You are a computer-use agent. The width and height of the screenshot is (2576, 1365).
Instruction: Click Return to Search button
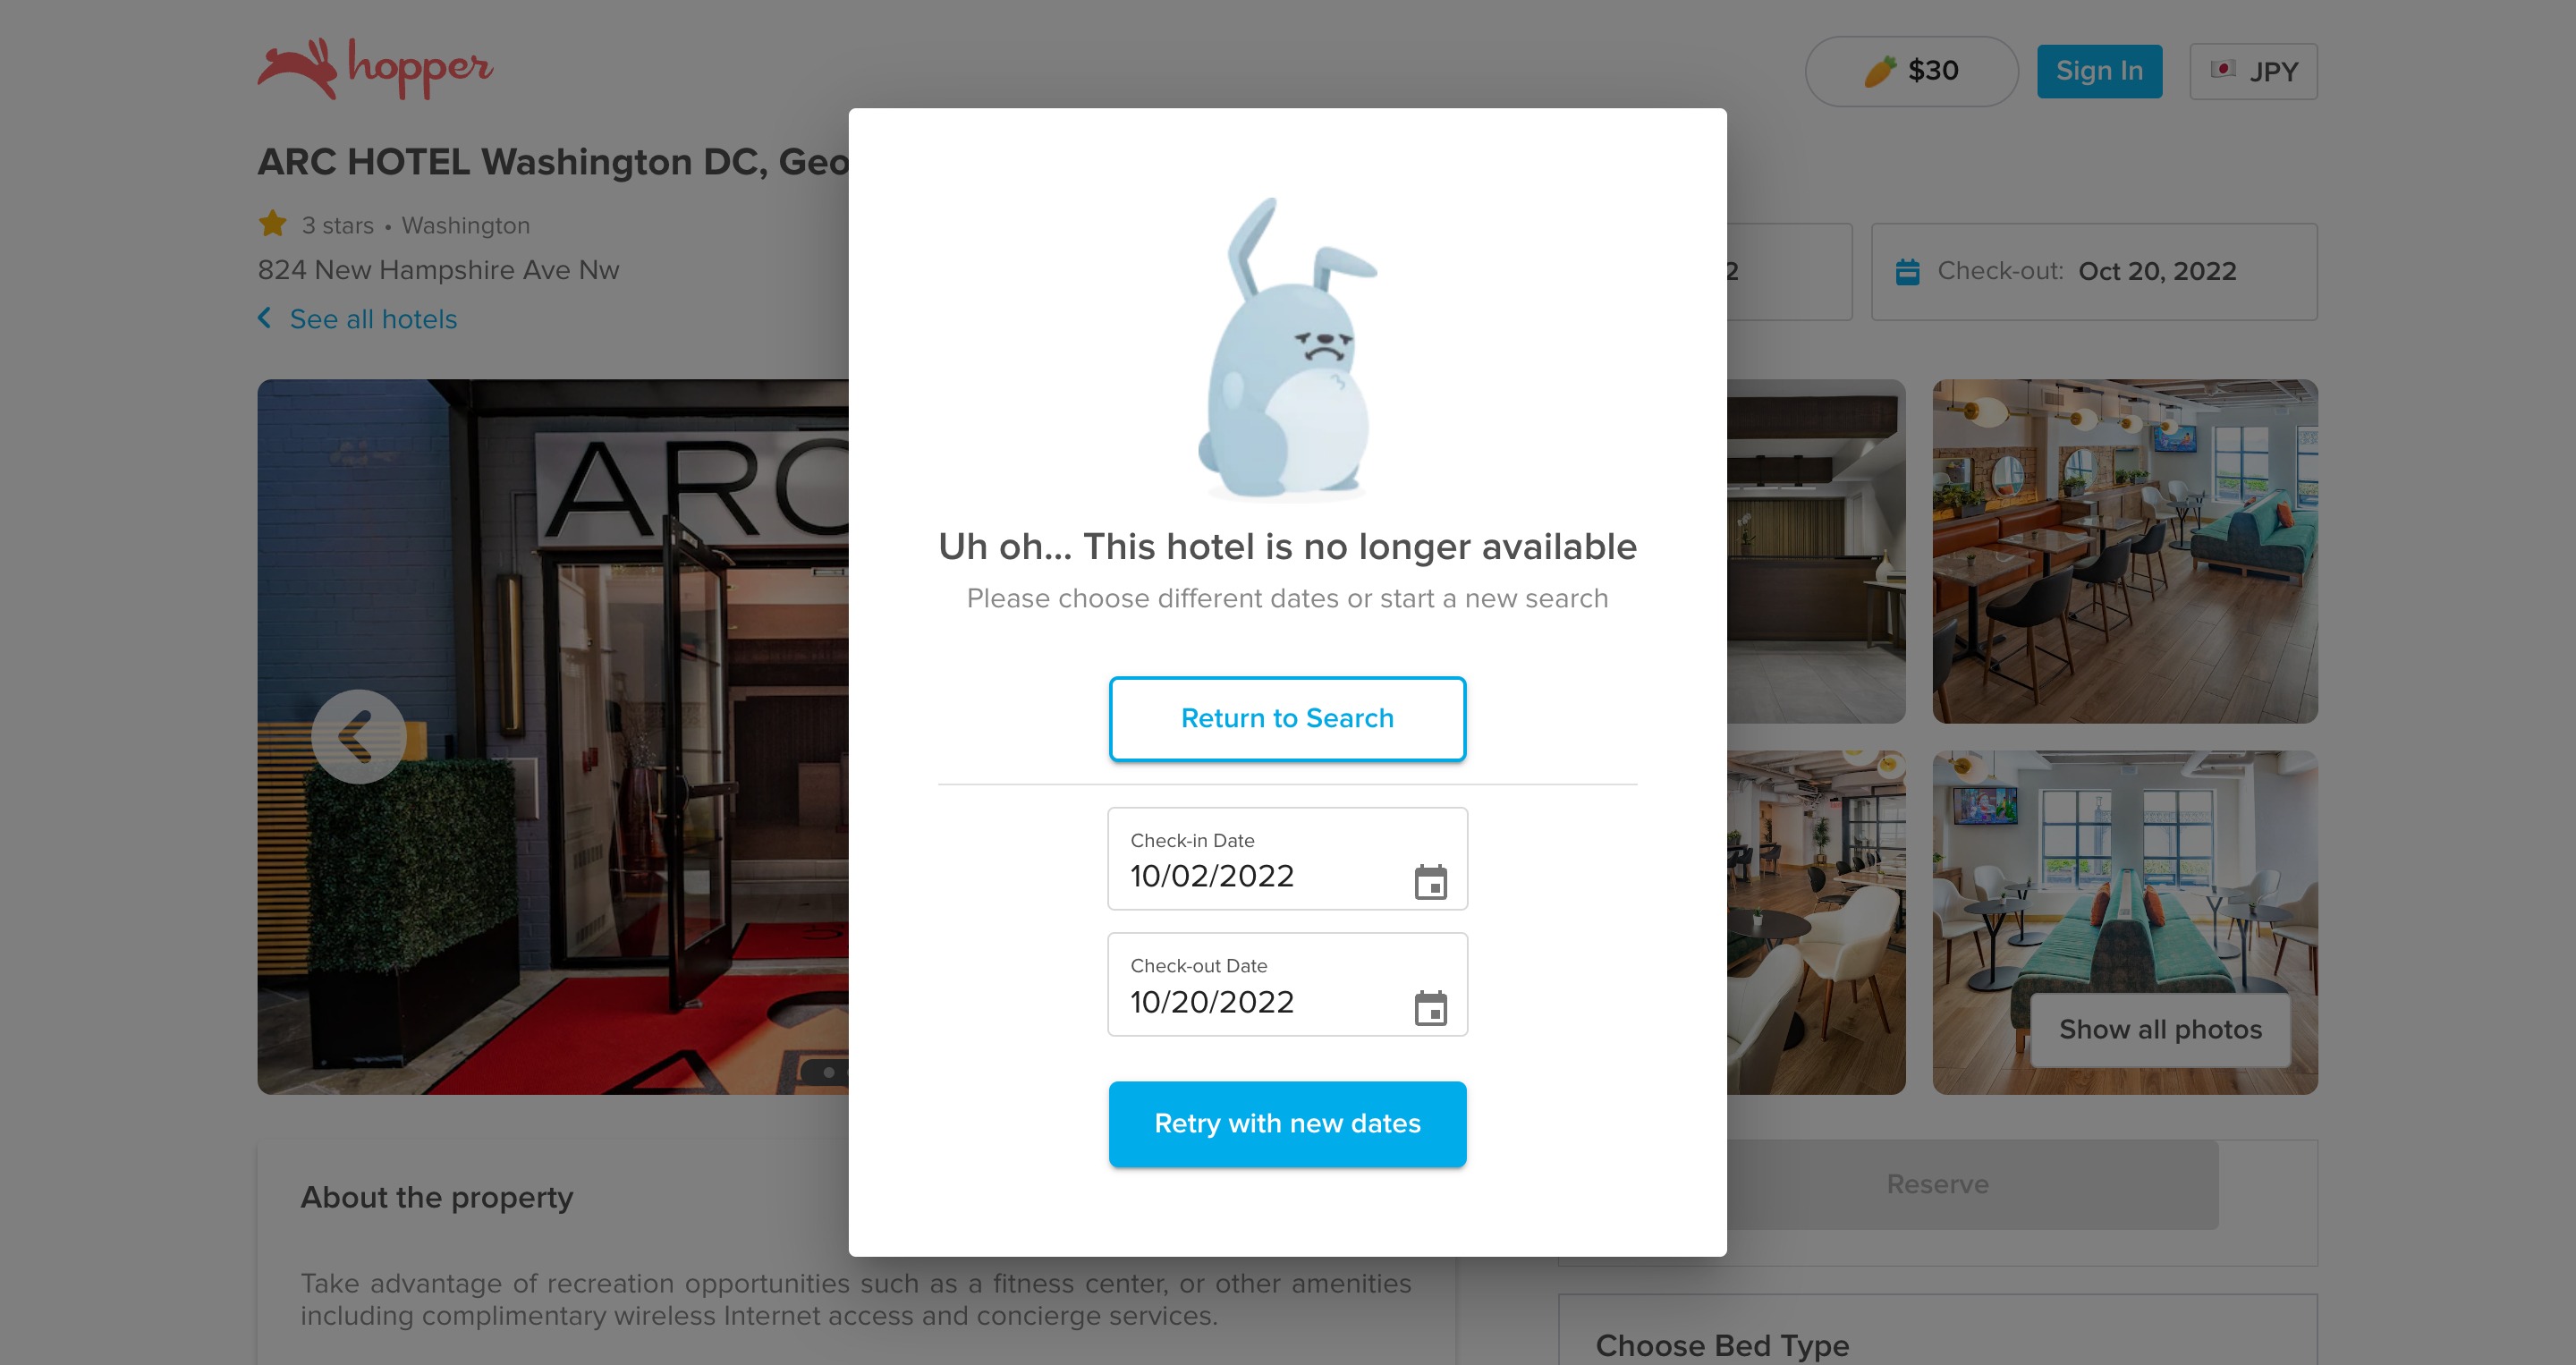pos(1287,718)
